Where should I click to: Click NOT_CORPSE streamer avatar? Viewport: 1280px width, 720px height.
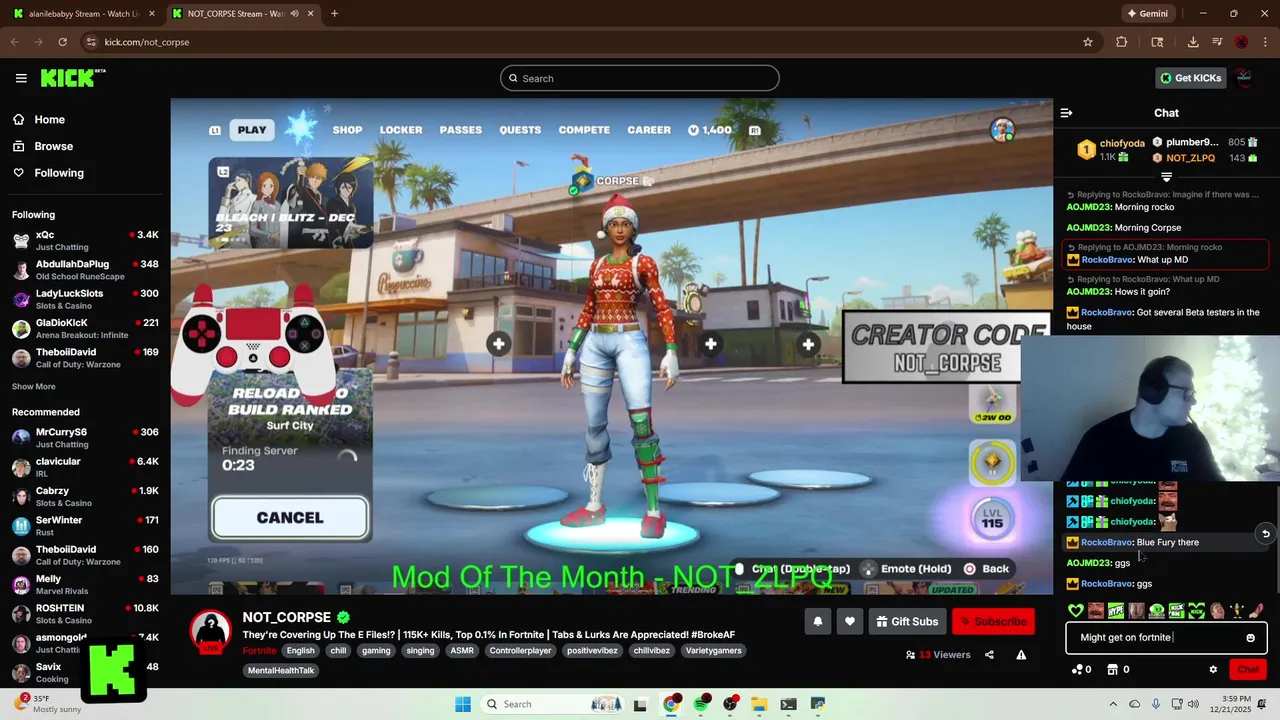point(211,630)
